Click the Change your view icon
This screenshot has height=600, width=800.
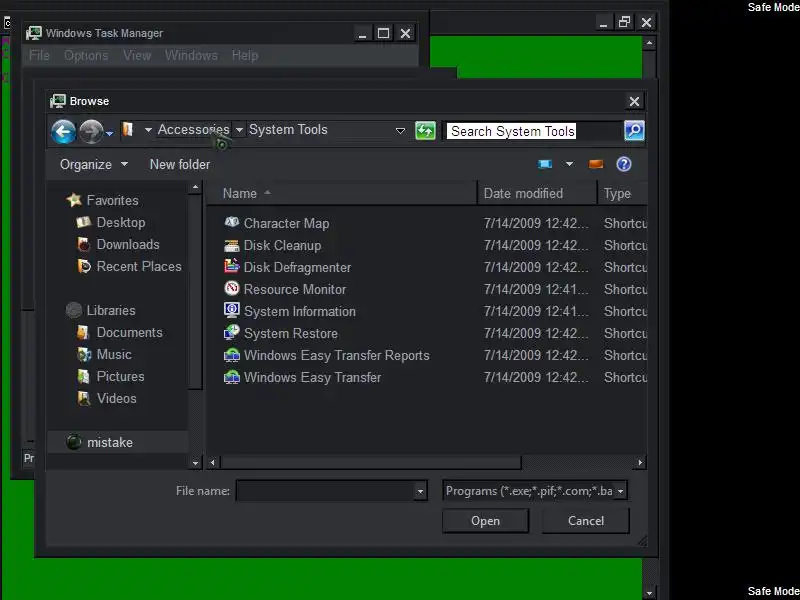click(x=545, y=164)
